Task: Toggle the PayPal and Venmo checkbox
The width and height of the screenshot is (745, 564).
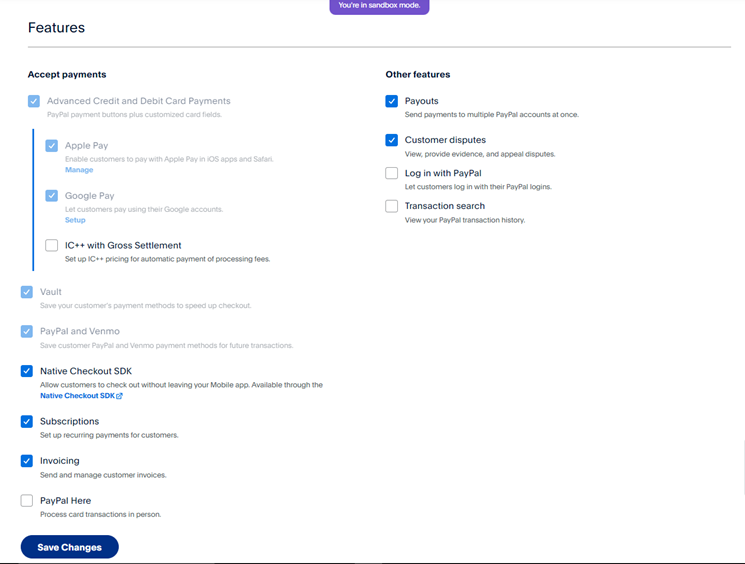Action: [x=27, y=331]
